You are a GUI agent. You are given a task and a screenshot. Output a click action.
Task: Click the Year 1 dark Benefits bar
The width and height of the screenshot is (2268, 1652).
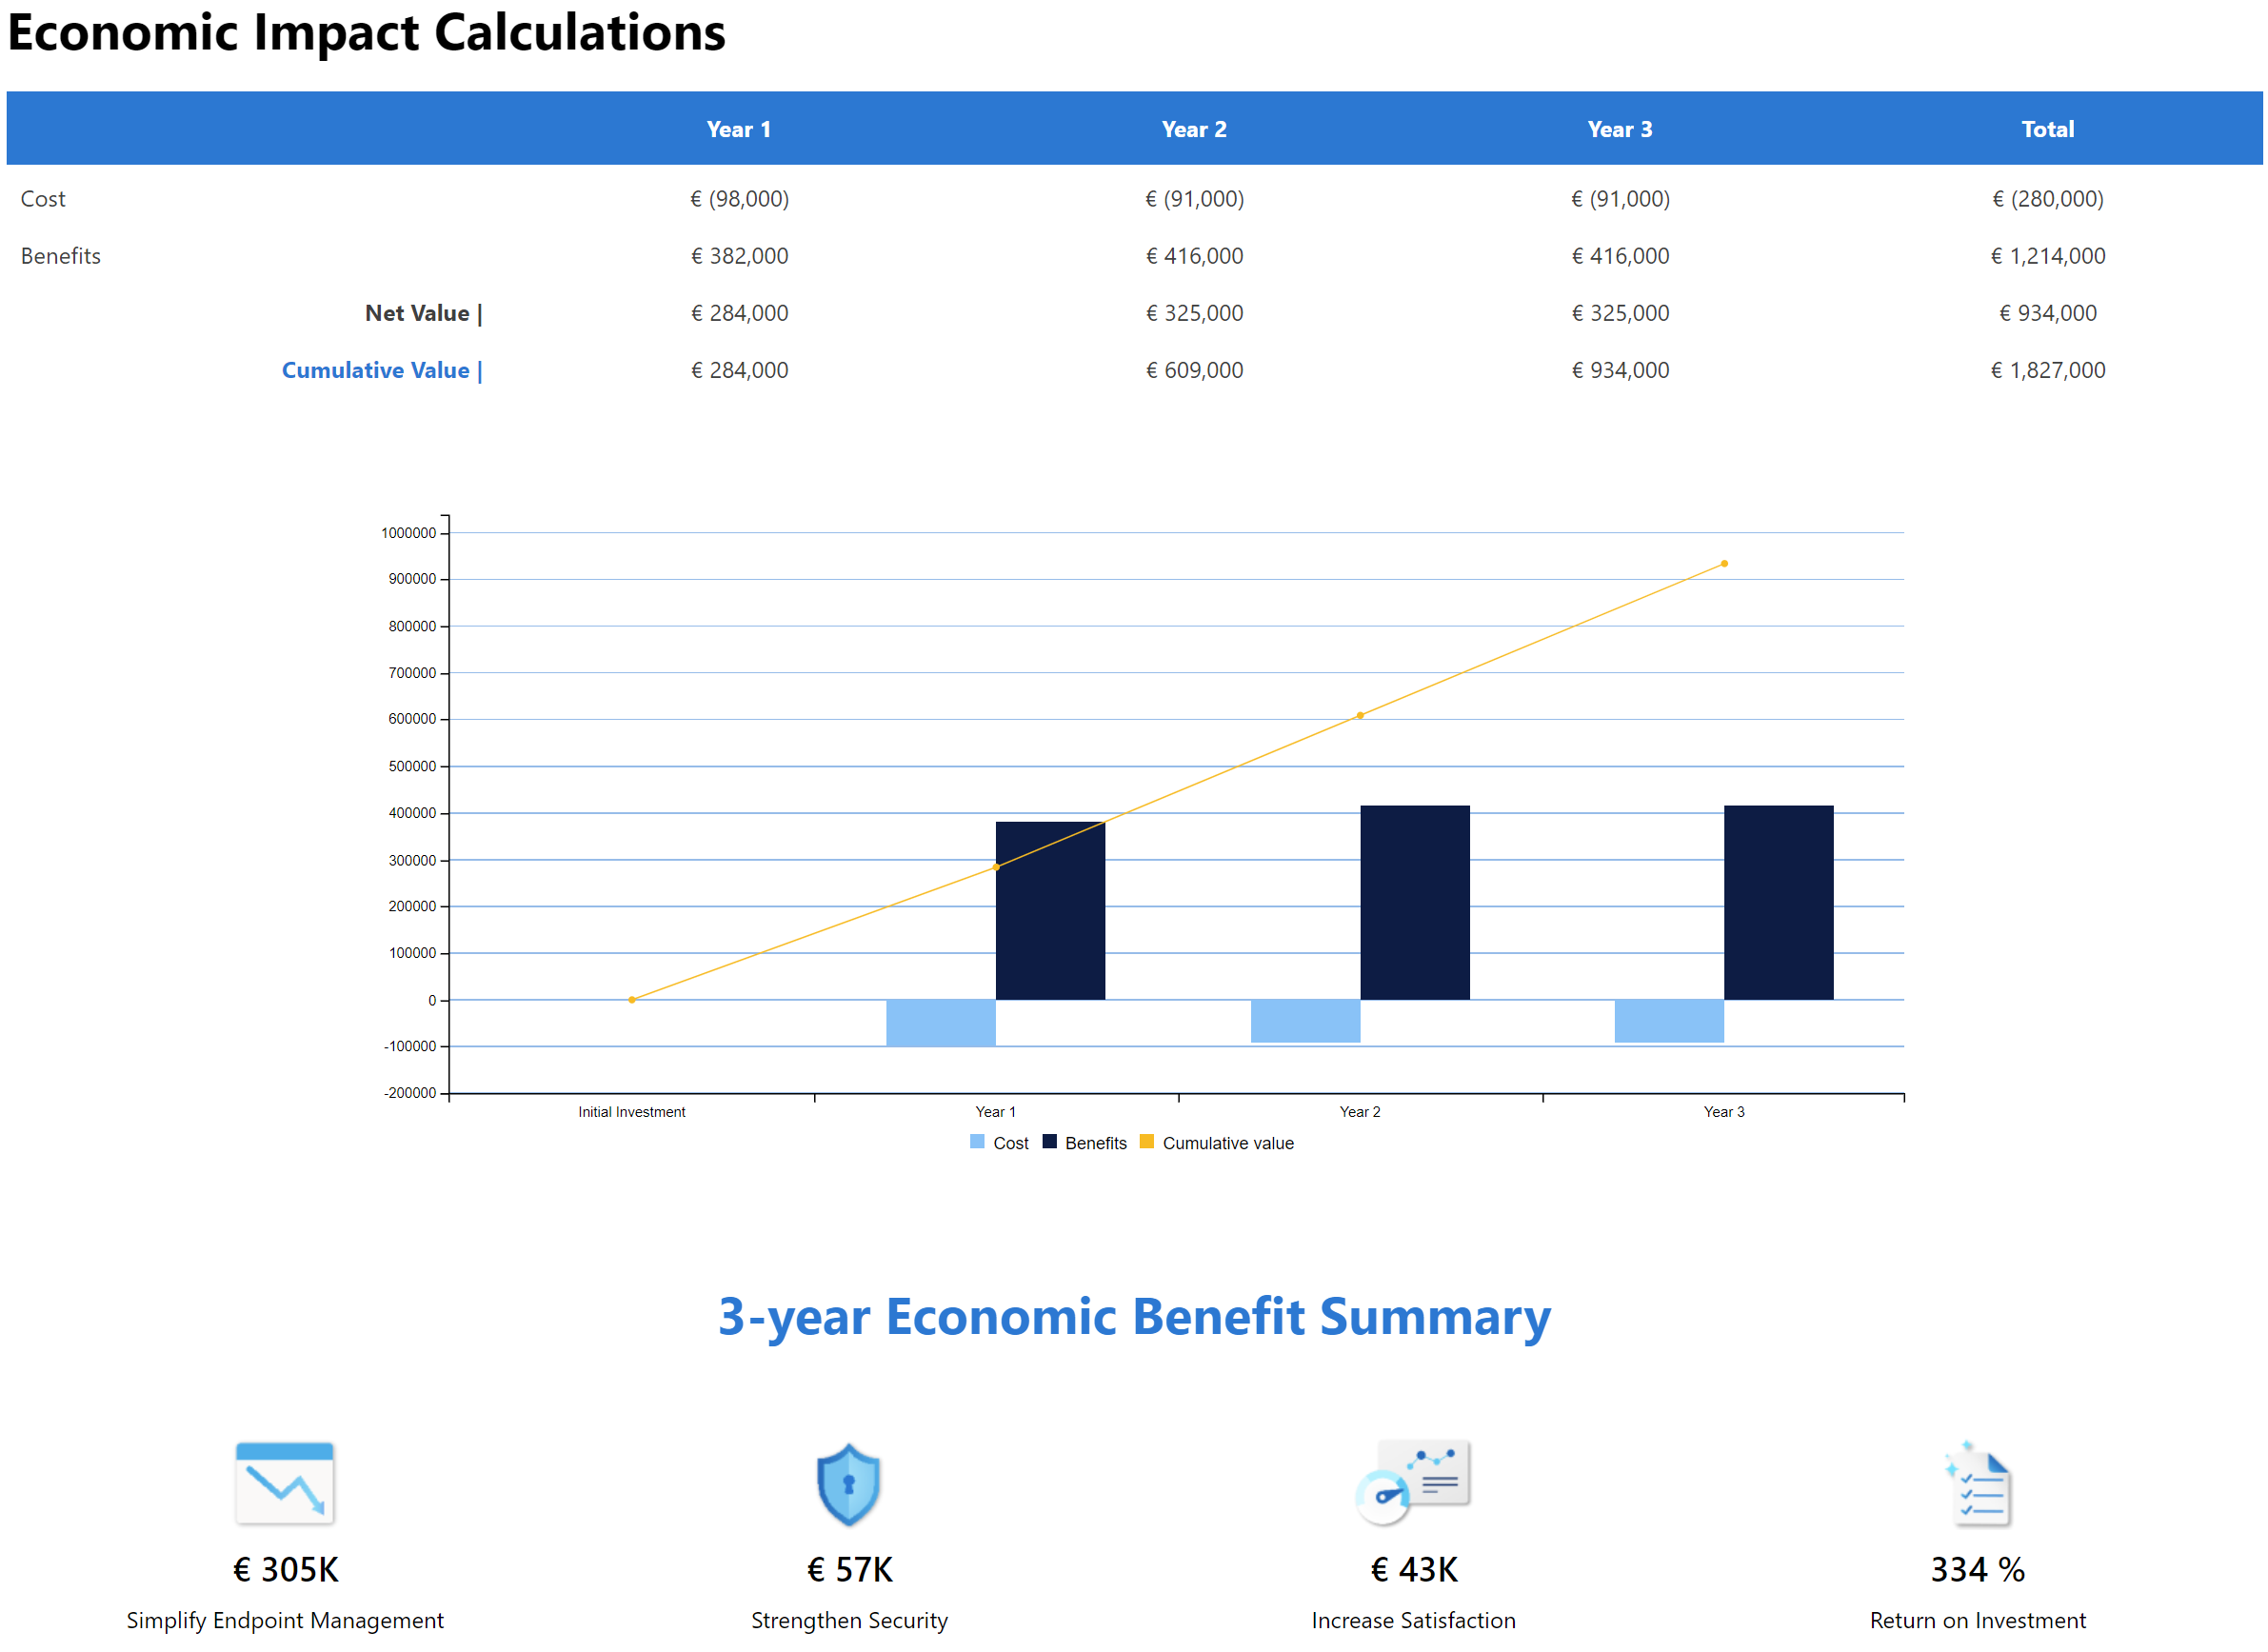(x=1051, y=911)
